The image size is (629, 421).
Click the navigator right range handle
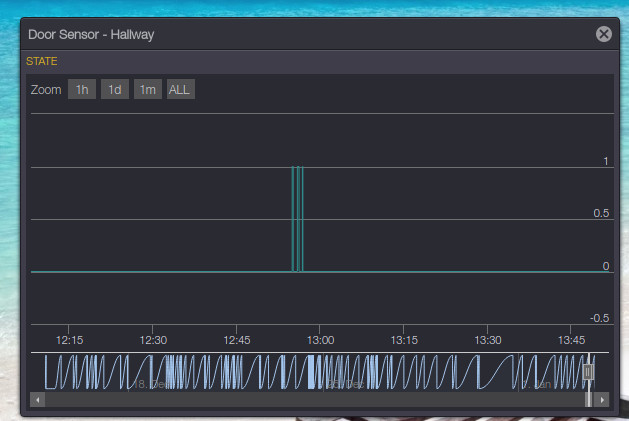click(588, 372)
